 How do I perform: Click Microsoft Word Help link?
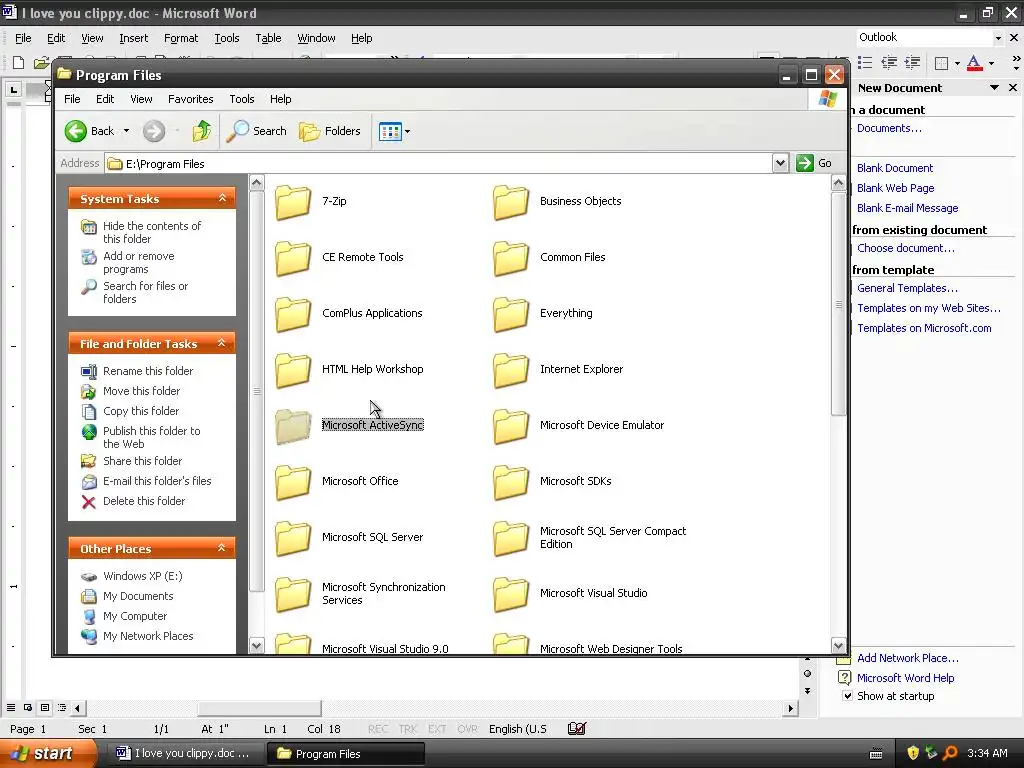[x=905, y=679]
